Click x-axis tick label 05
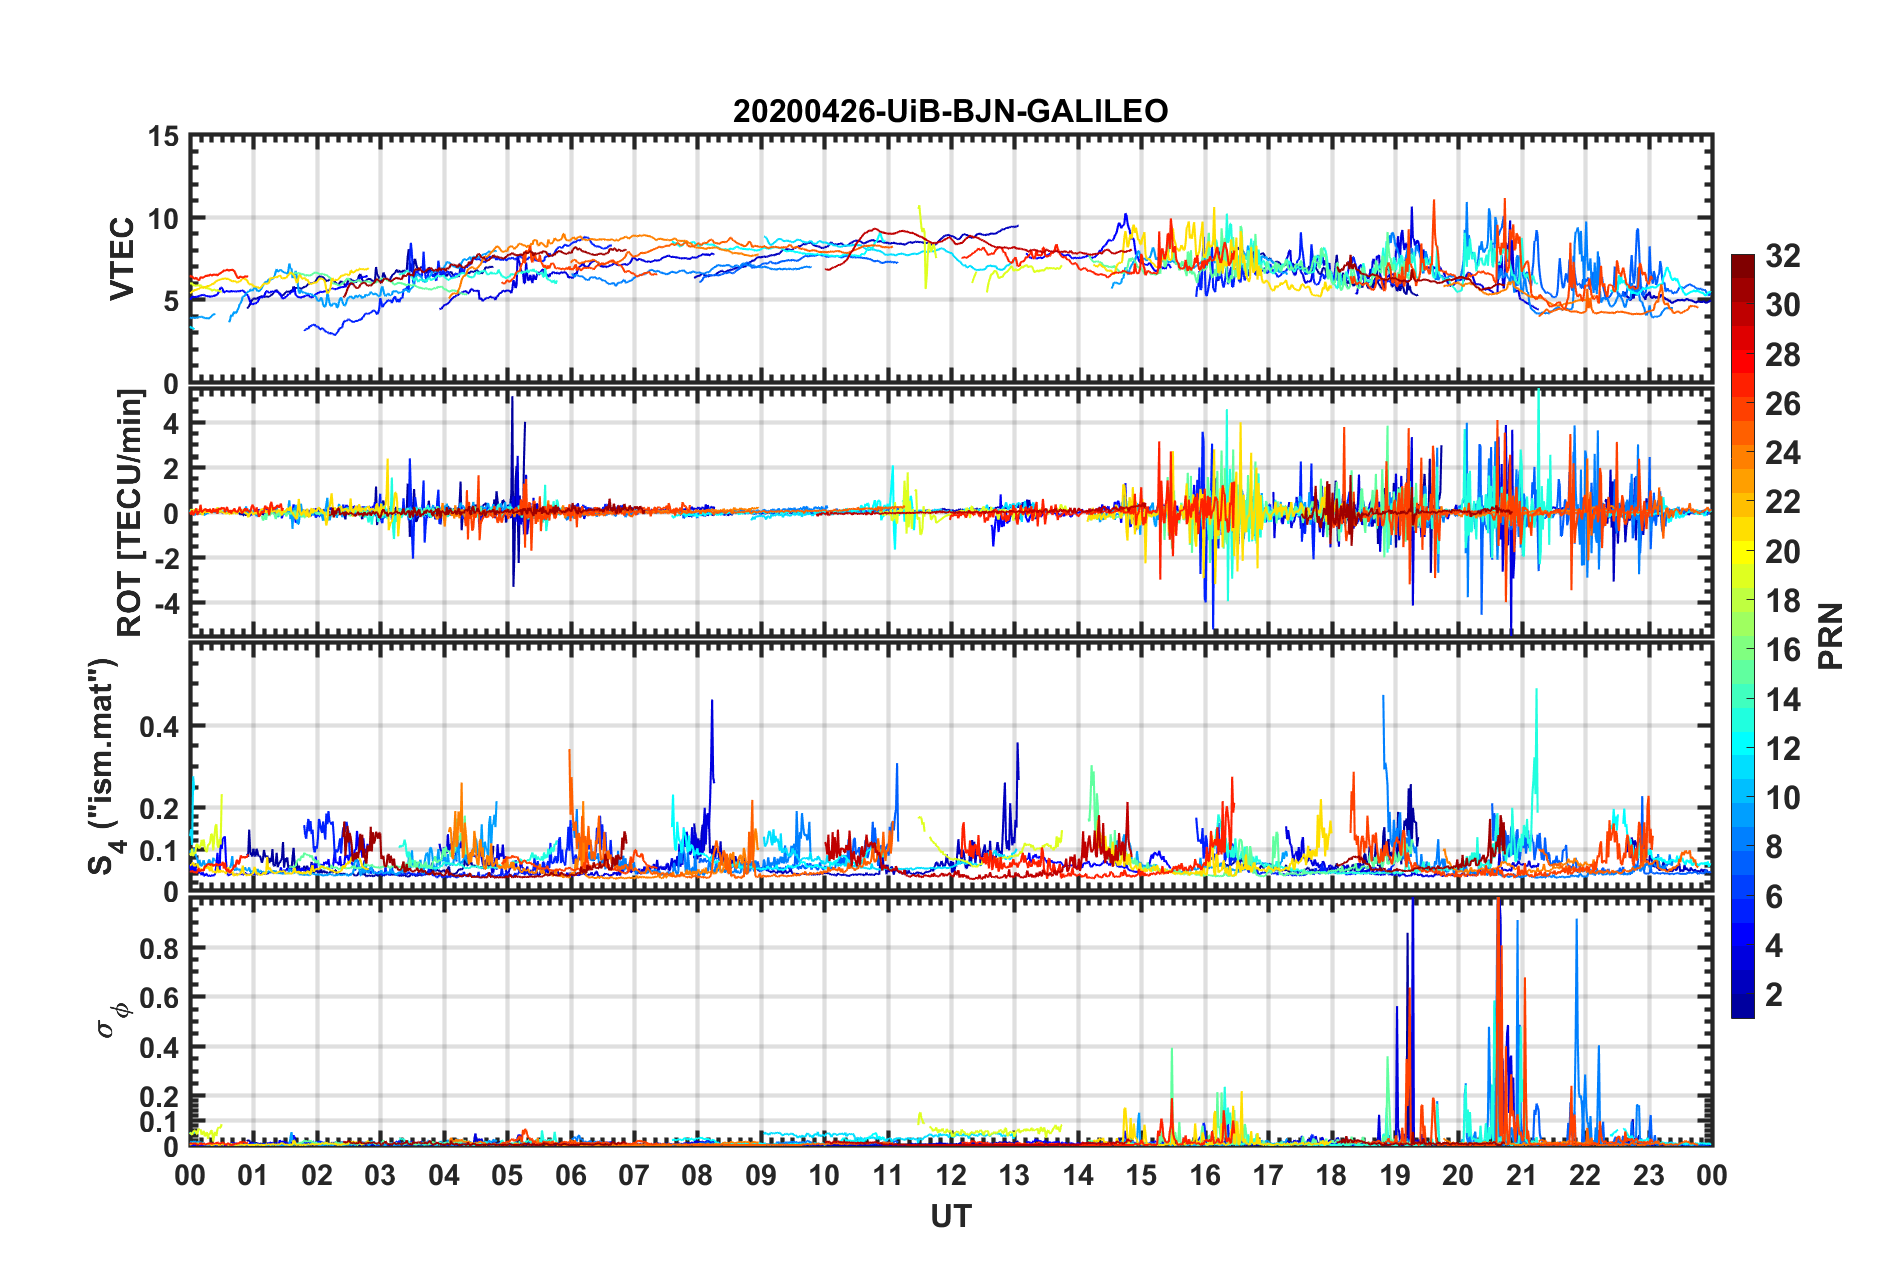Screen dimensions: 1902x1272 [507, 1175]
